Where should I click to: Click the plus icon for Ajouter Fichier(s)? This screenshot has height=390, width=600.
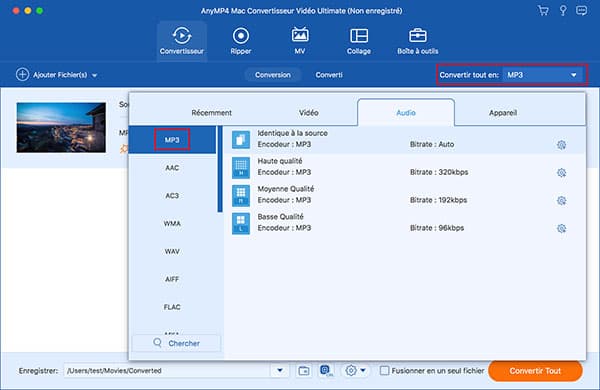click(22, 75)
